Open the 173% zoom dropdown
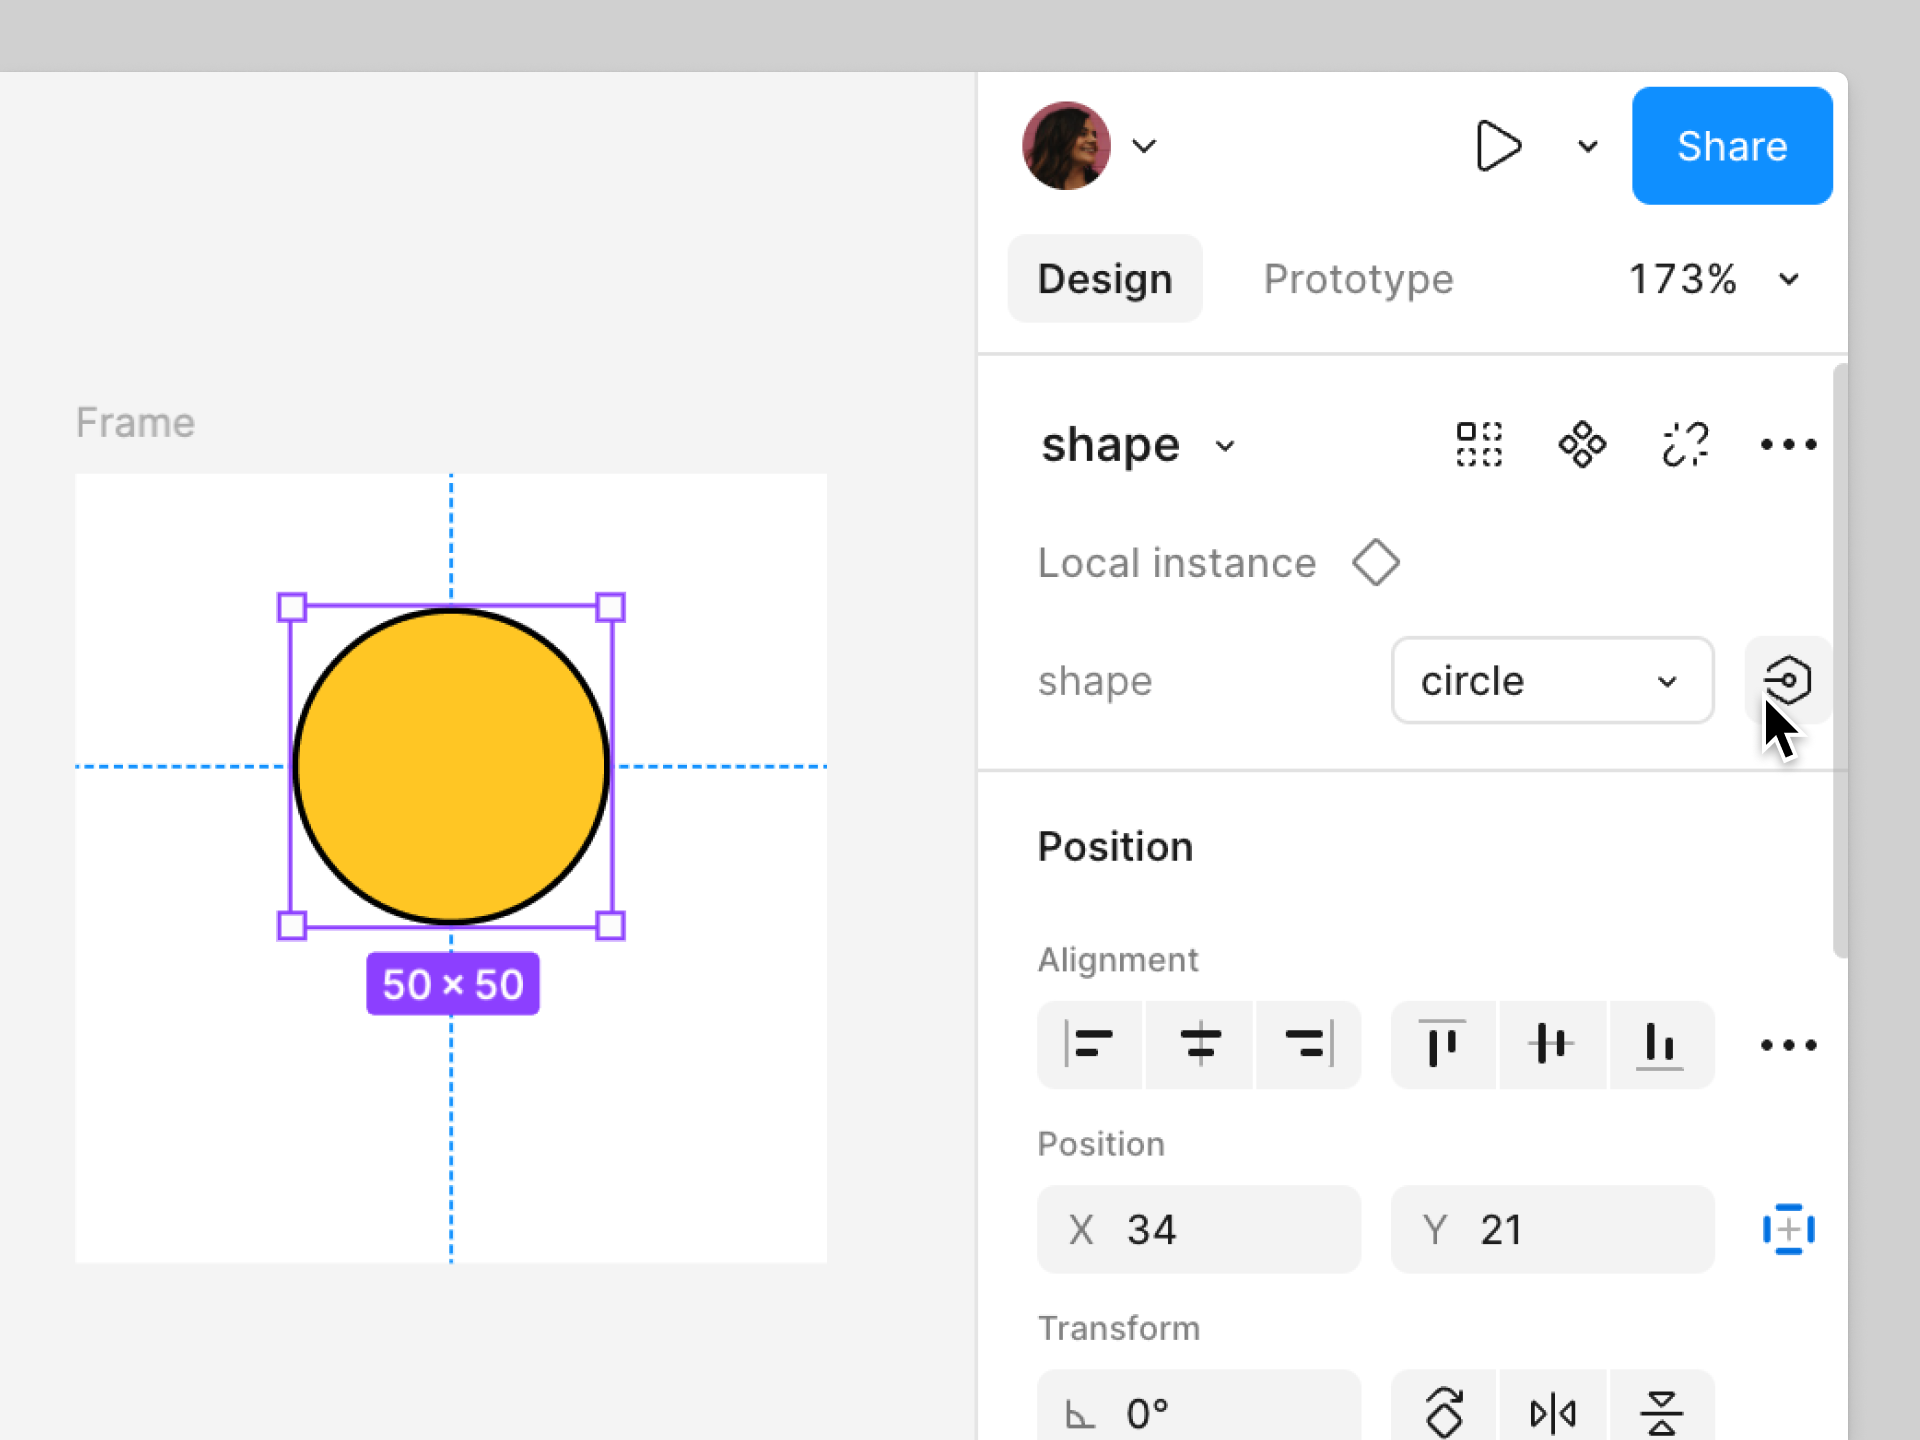This screenshot has width=1920, height=1440. [1714, 279]
